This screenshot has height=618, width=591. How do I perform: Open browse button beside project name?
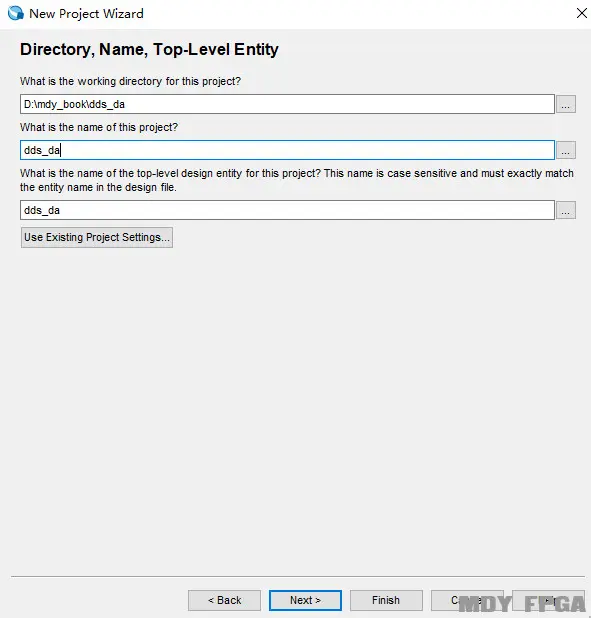pyautogui.click(x=566, y=150)
